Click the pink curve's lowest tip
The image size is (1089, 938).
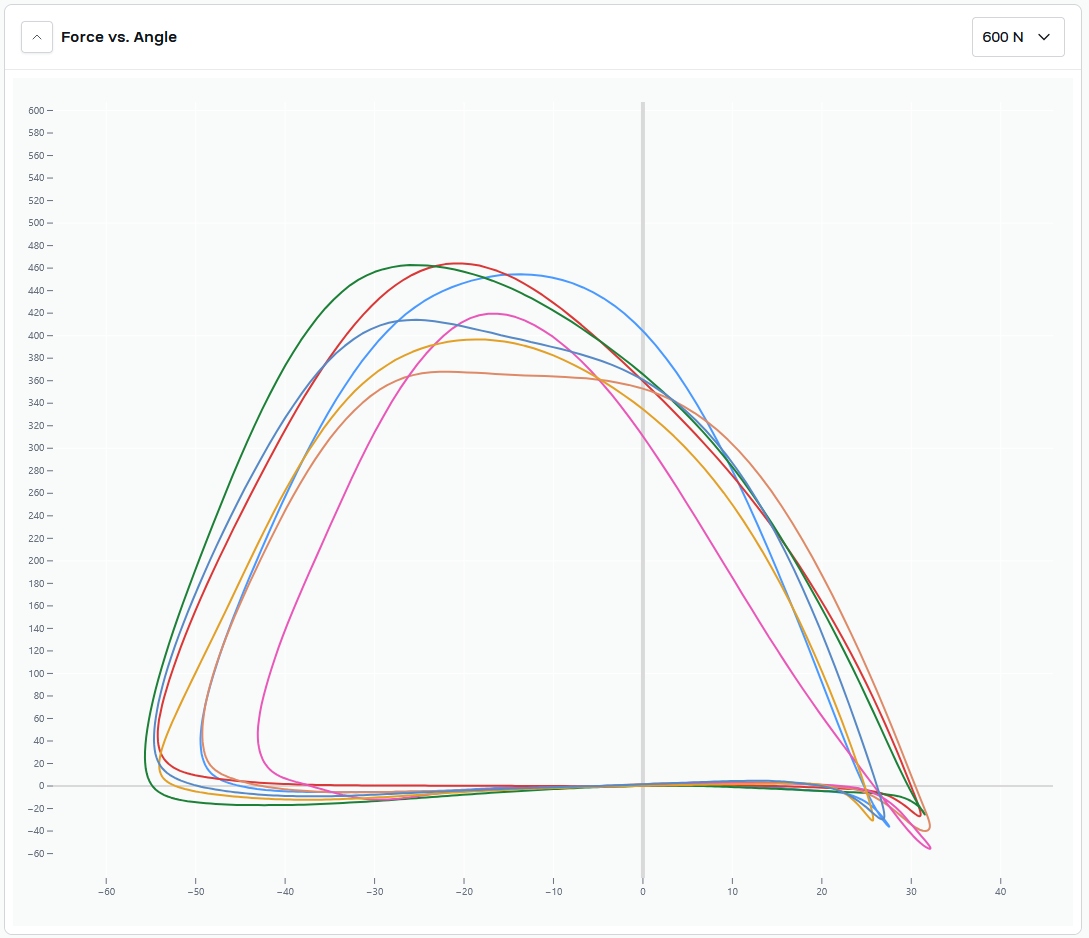[x=930, y=848]
